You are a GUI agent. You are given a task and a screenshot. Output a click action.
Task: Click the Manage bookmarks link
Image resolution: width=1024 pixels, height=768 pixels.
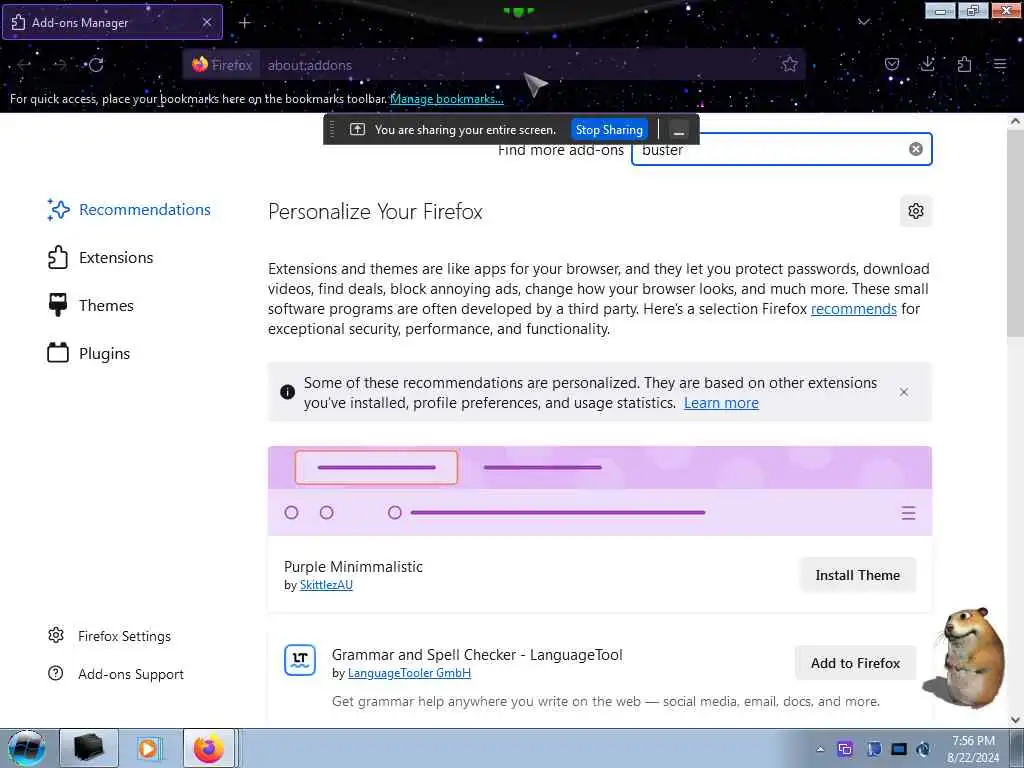click(447, 99)
